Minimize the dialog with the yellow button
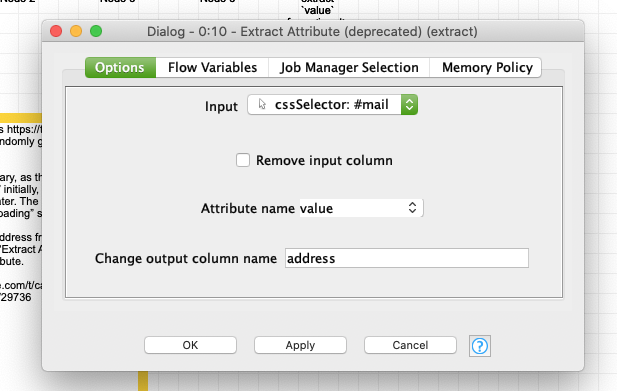Viewport: 617px width, 391px height. [76, 31]
